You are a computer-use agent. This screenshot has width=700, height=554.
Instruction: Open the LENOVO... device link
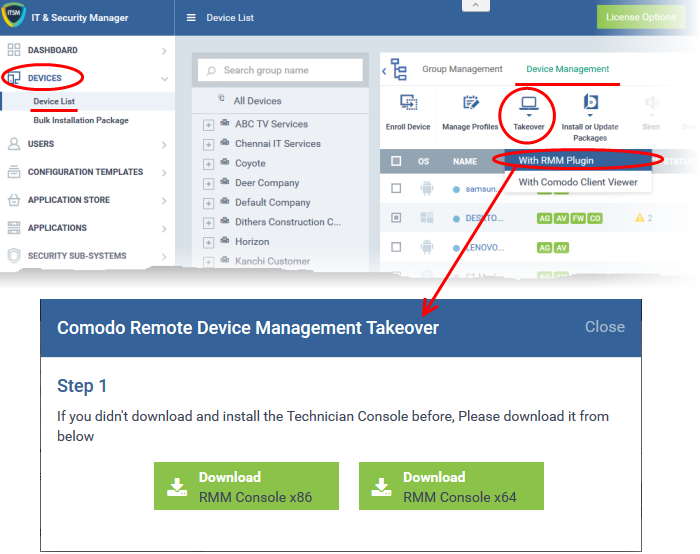pyautogui.click(x=485, y=248)
